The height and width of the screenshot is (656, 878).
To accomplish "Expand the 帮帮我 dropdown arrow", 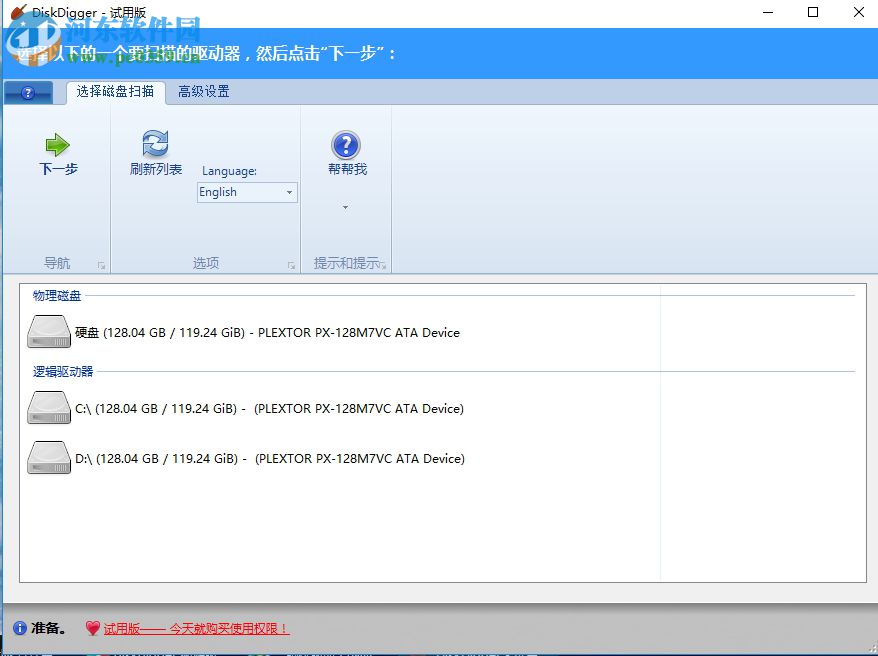I will coord(345,207).
